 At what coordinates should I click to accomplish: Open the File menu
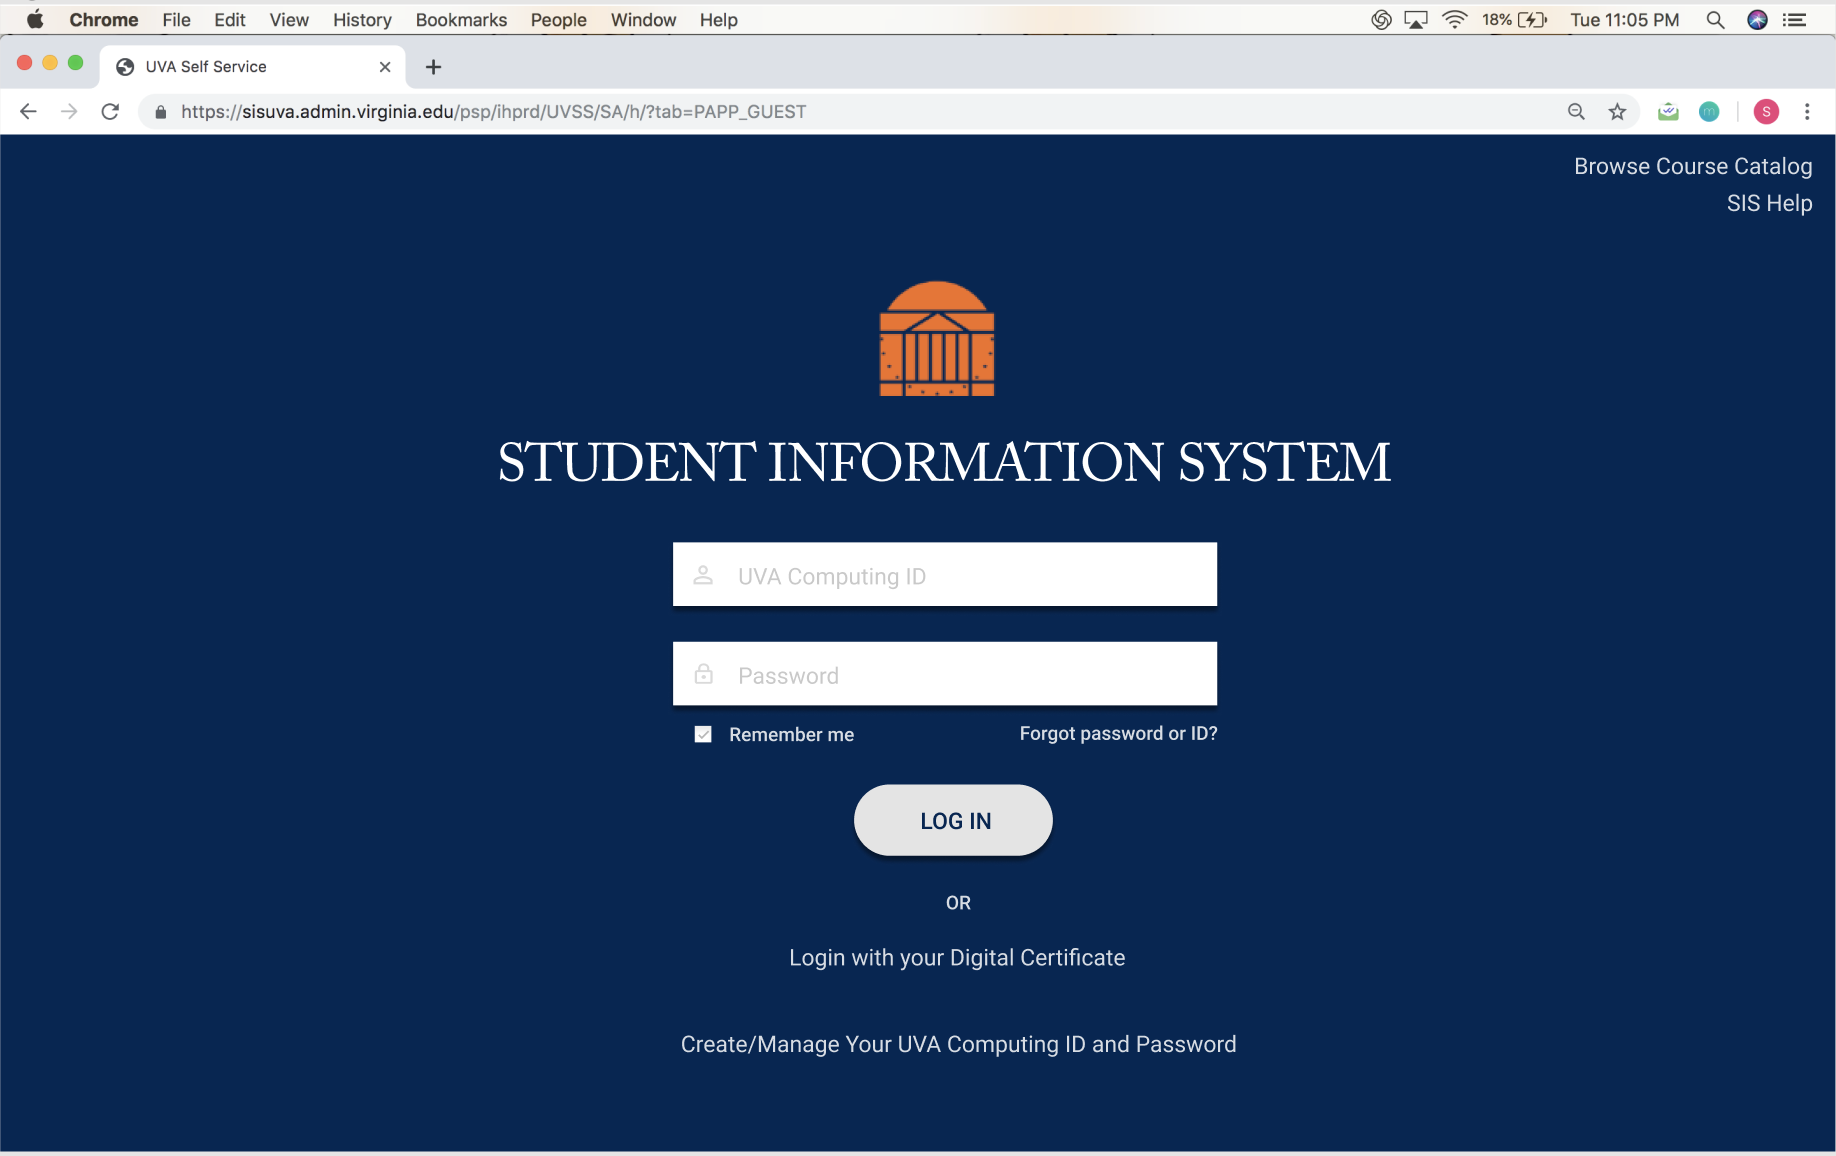[176, 20]
